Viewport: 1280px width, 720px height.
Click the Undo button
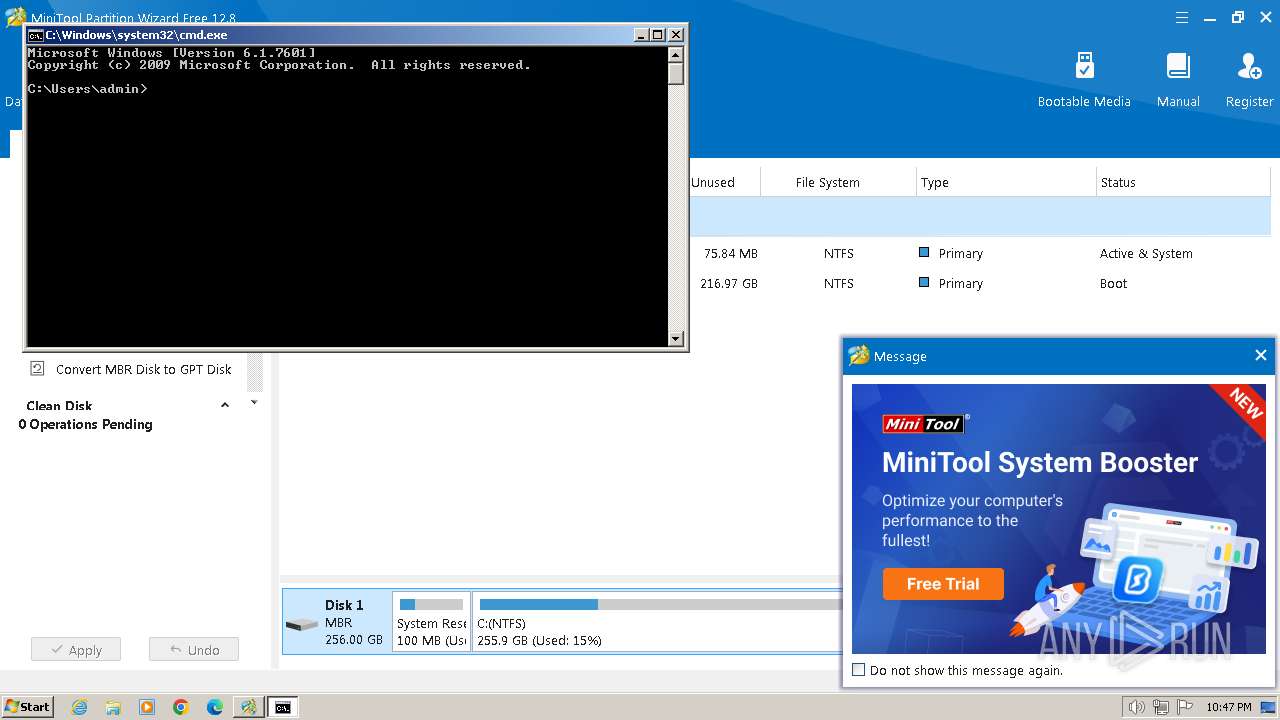(x=194, y=650)
